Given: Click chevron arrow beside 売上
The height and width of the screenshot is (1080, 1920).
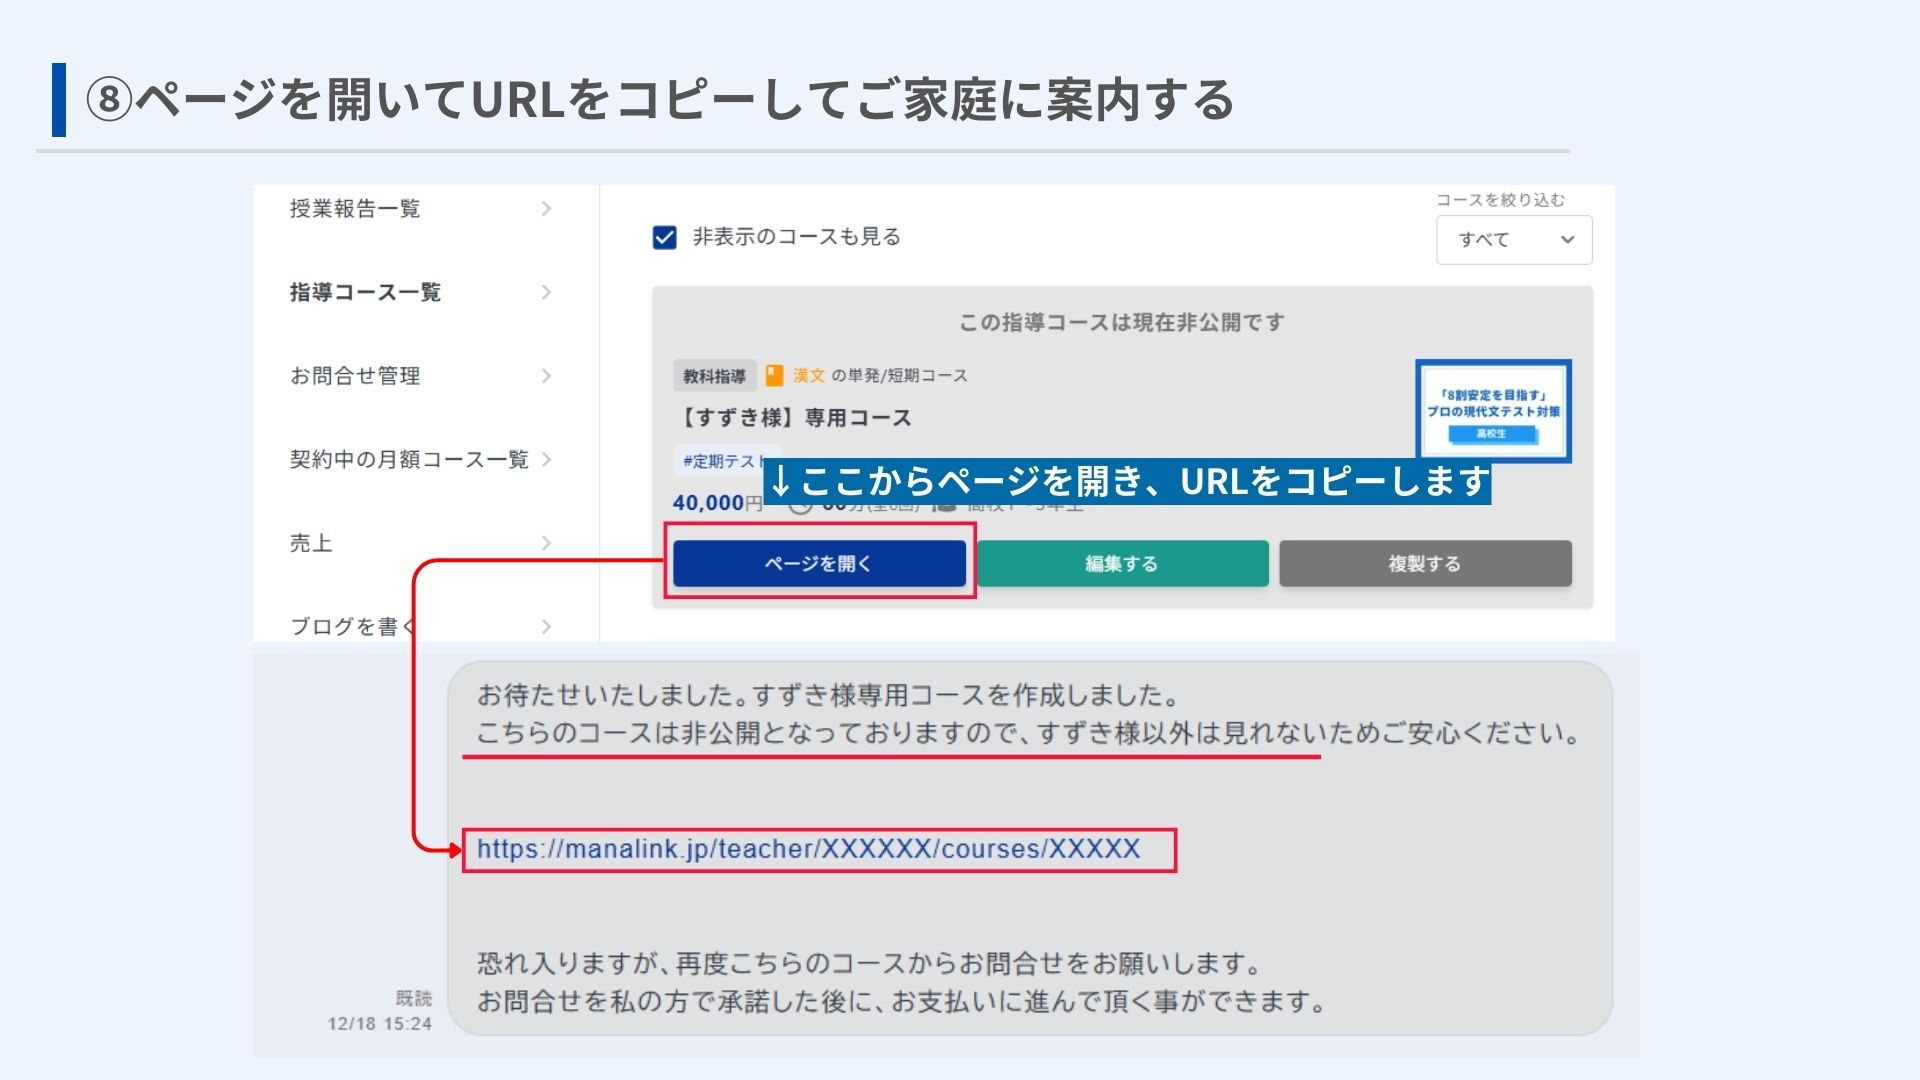Looking at the screenshot, I should click(546, 543).
